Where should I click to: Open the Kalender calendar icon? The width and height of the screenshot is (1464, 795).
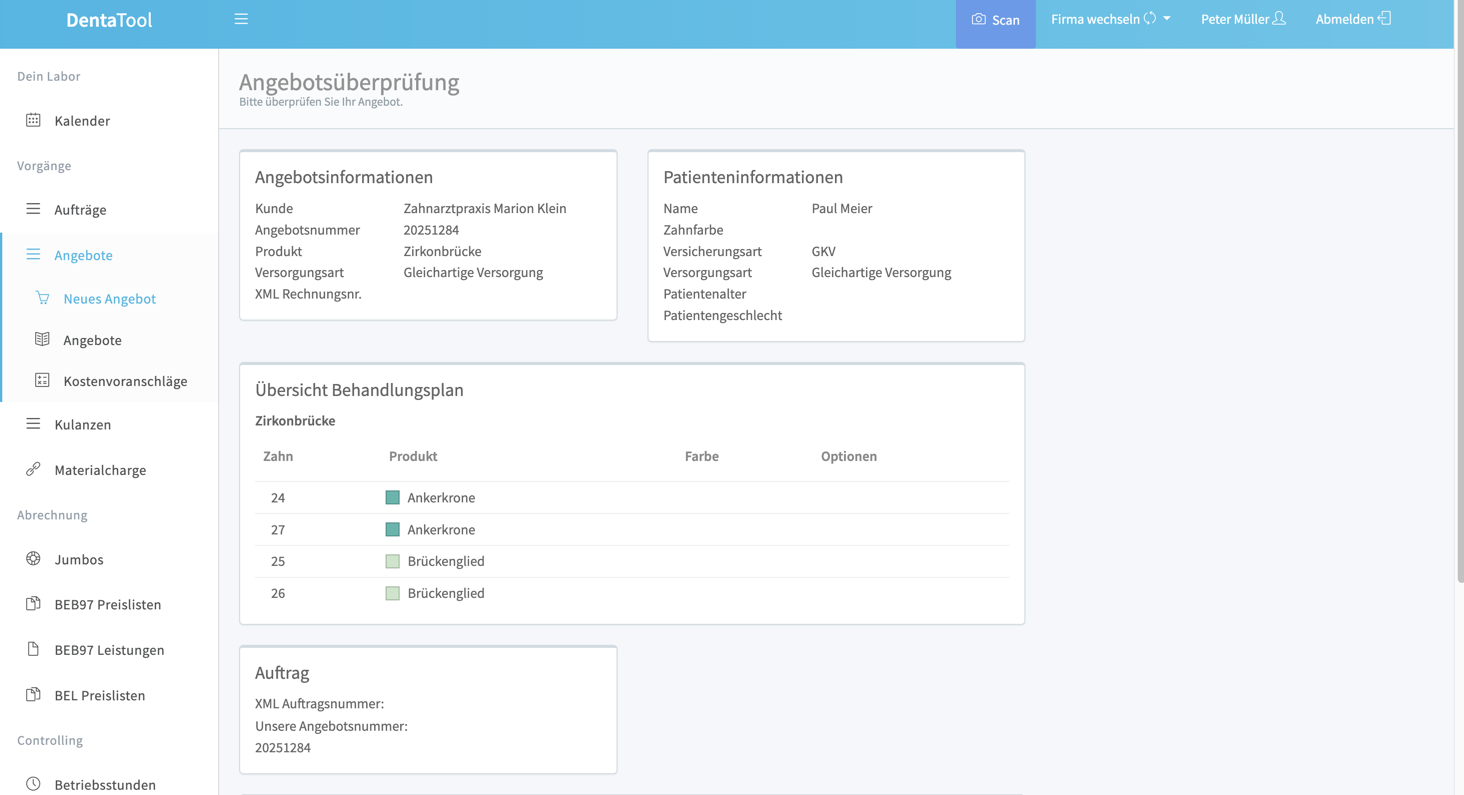point(33,120)
